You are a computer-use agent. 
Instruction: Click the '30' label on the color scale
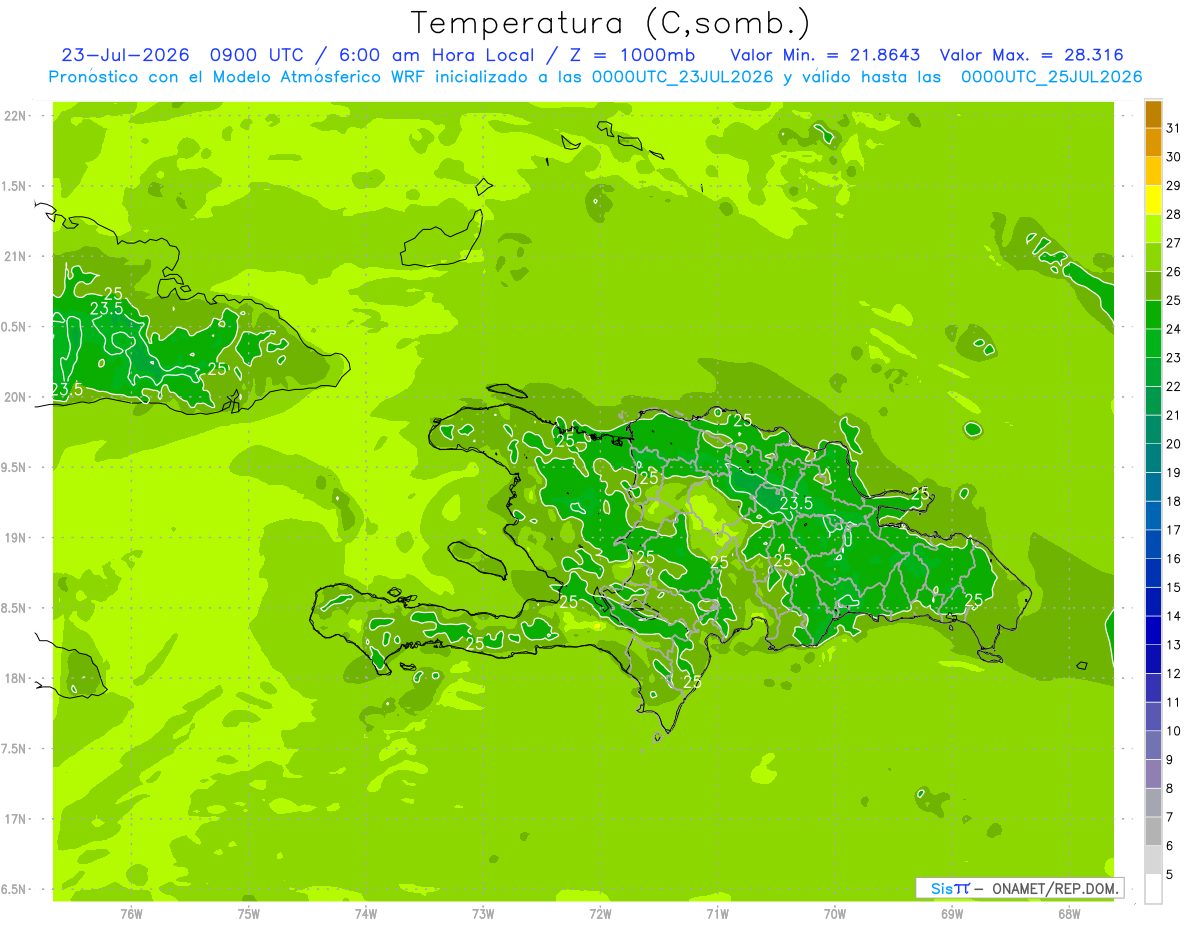(1173, 157)
